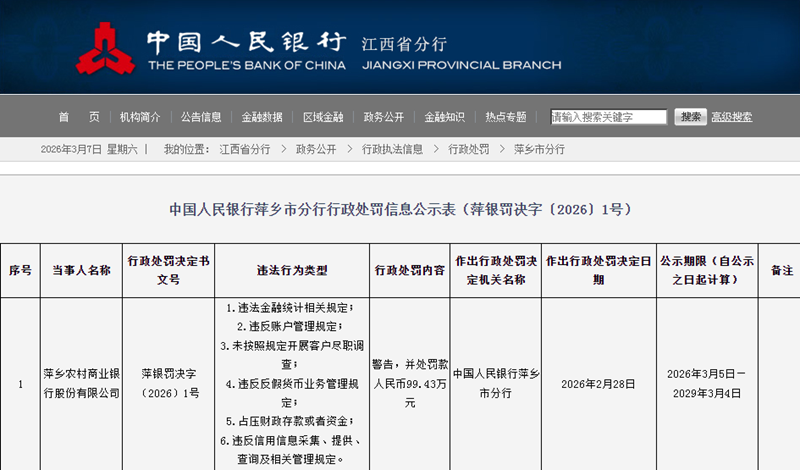Open the 区域金融 menu item
Viewport: 800px width, 470px height.
click(x=323, y=117)
